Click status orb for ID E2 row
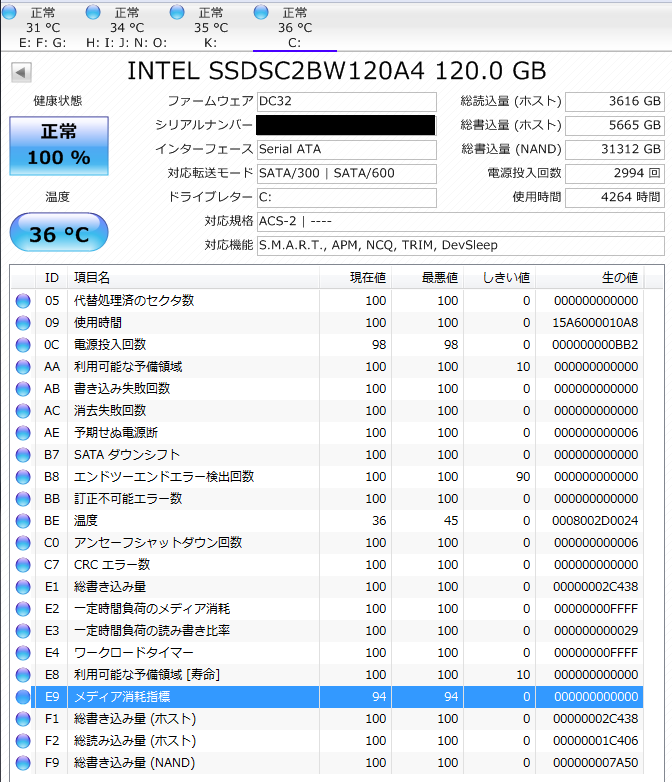Viewport: 672px width, 782px height. click(x=23, y=608)
